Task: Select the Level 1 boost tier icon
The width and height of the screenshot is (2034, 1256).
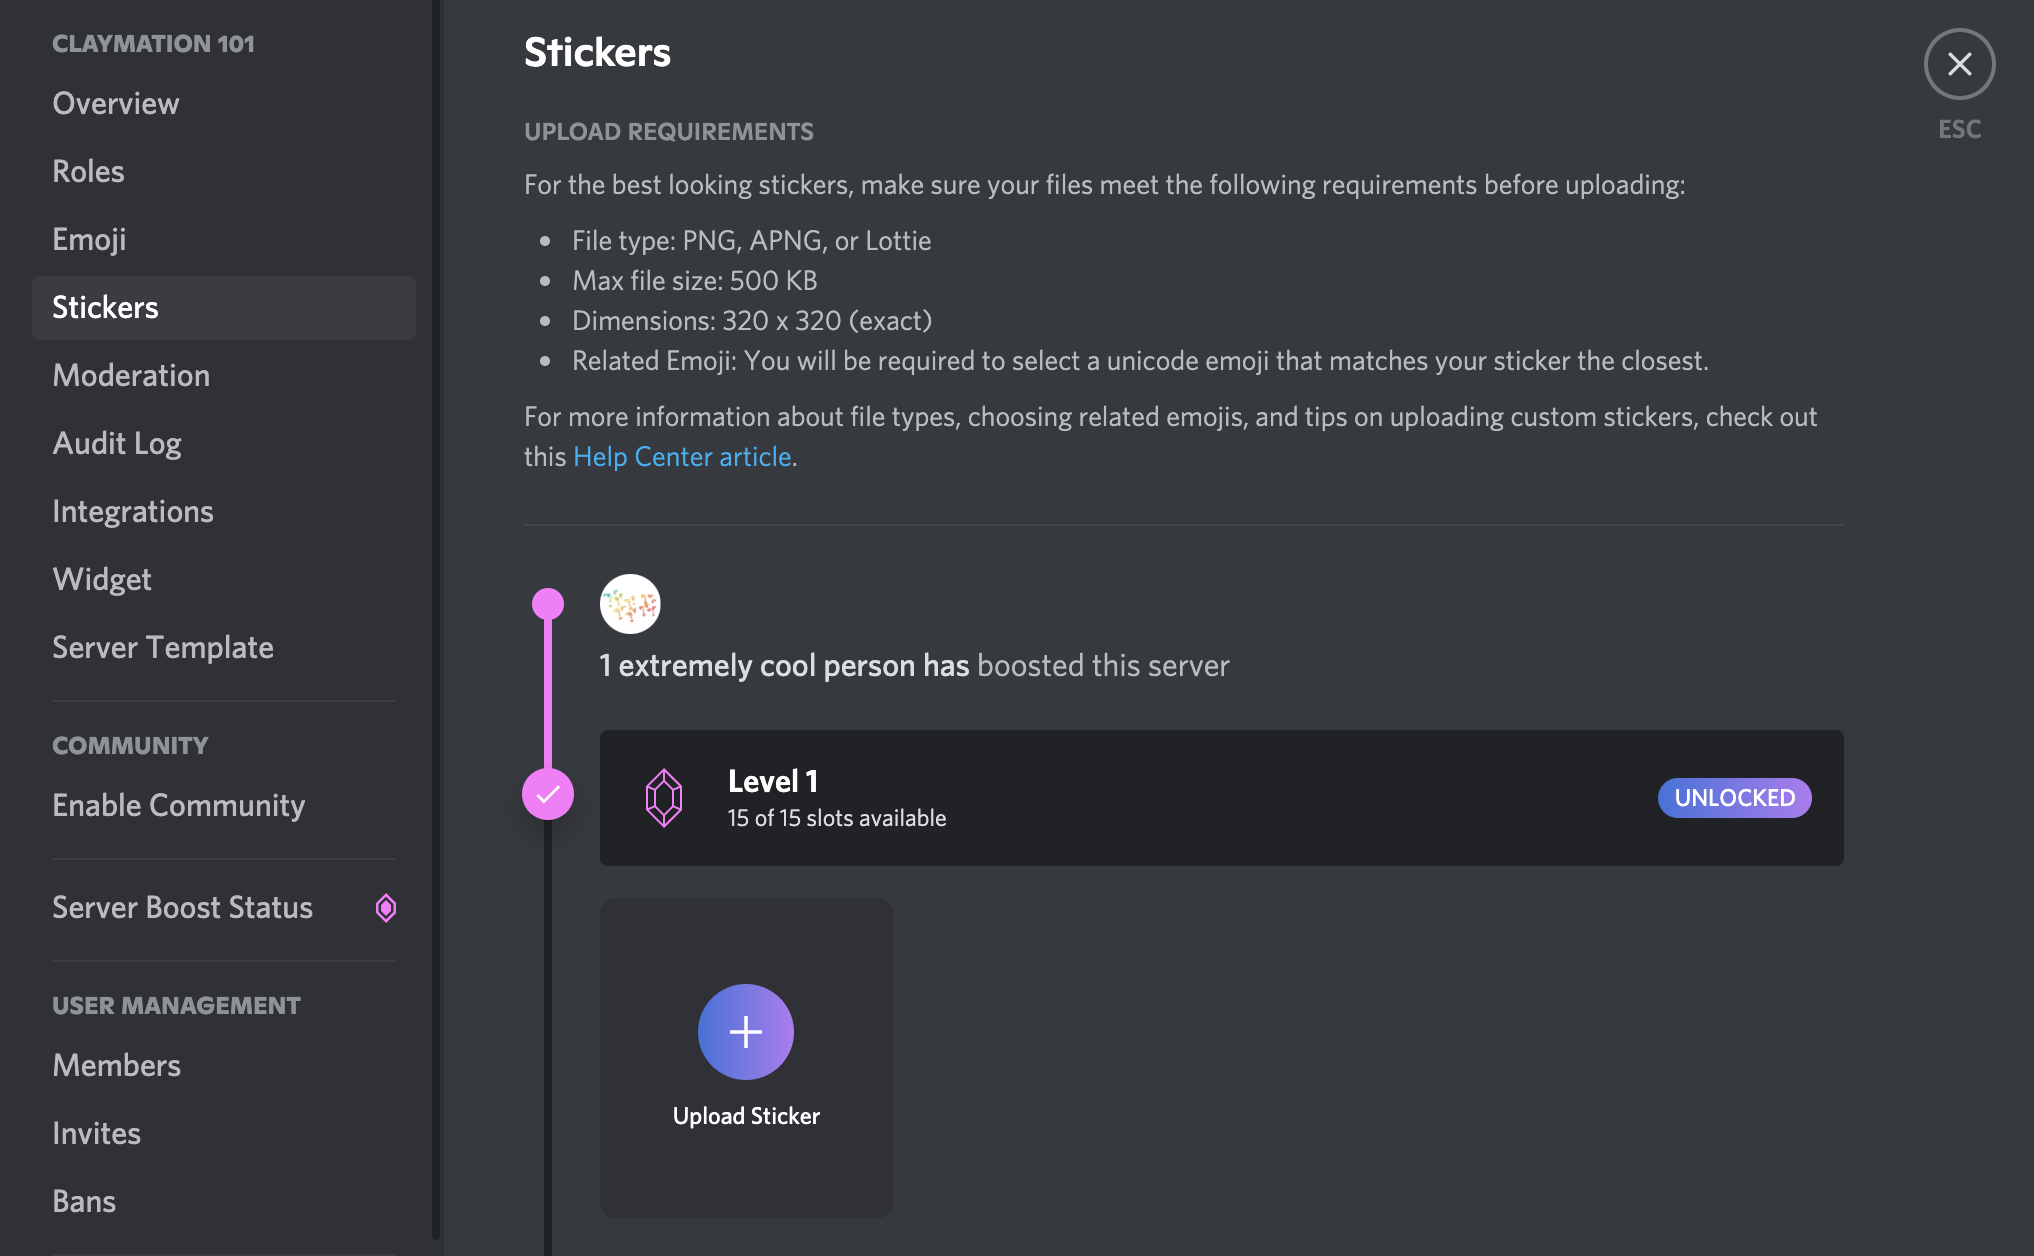Action: 664,797
